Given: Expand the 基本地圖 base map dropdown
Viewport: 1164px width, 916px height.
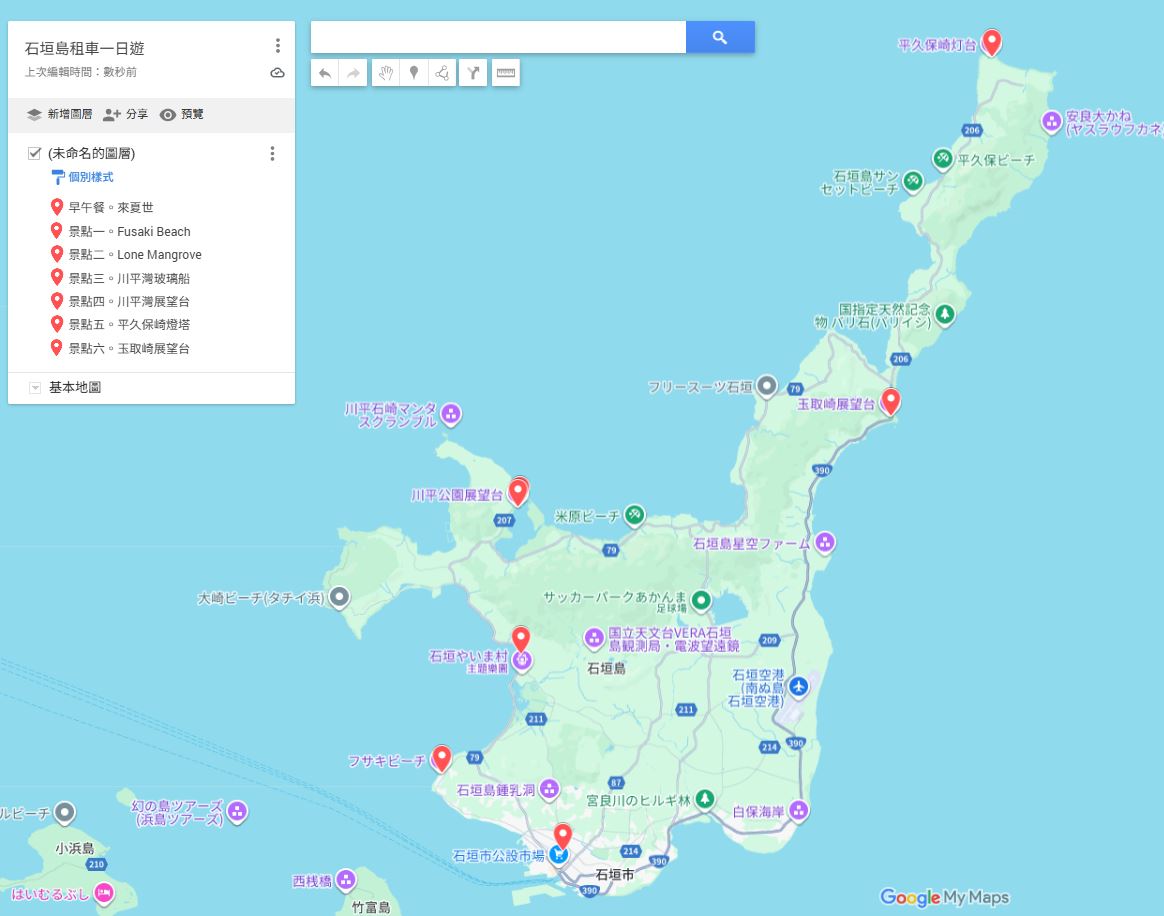Looking at the screenshot, I should [35, 387].
